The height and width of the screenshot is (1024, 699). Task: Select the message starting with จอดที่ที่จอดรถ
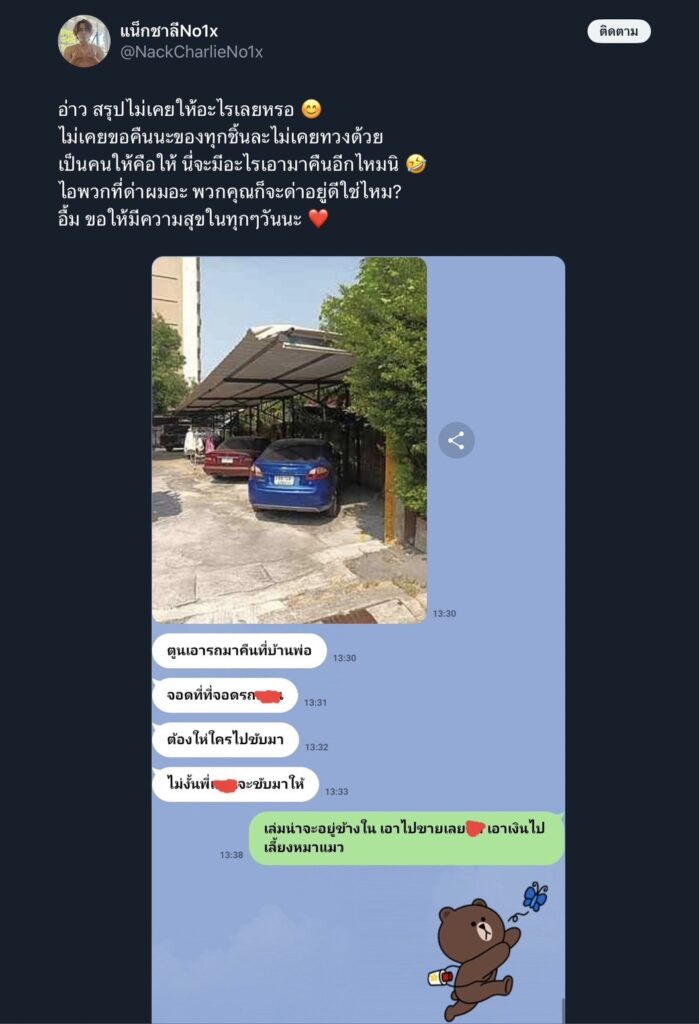click(x=225, y=695)
